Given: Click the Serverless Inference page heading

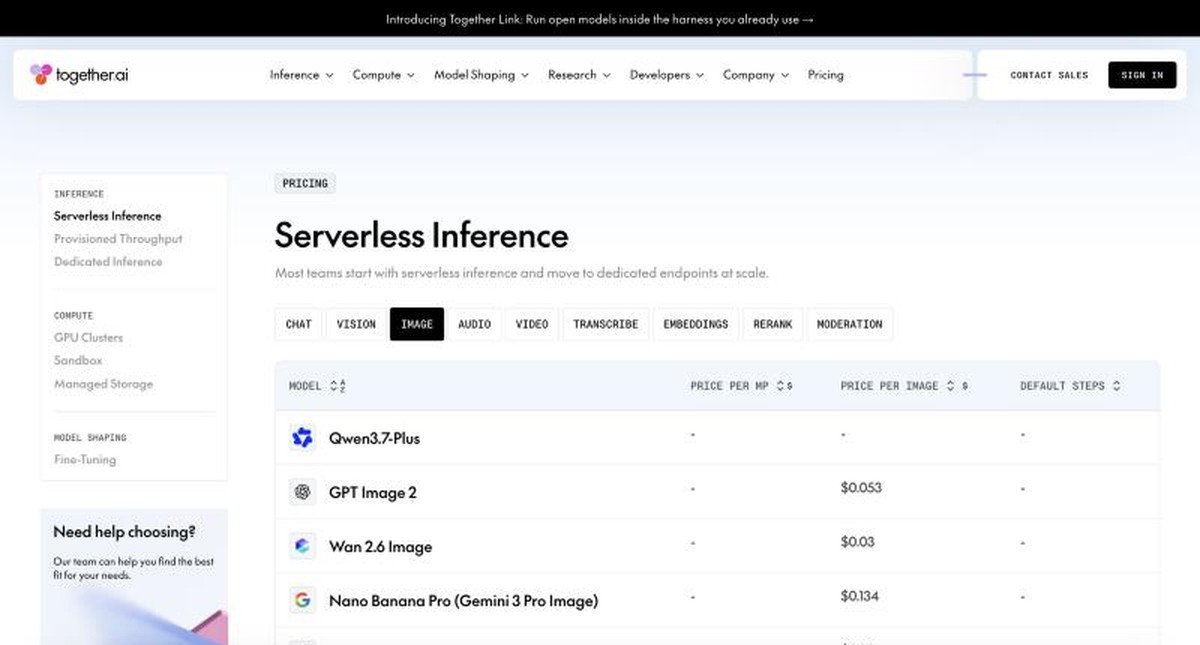Looking at the screenshot, I should tap(421, 236).
